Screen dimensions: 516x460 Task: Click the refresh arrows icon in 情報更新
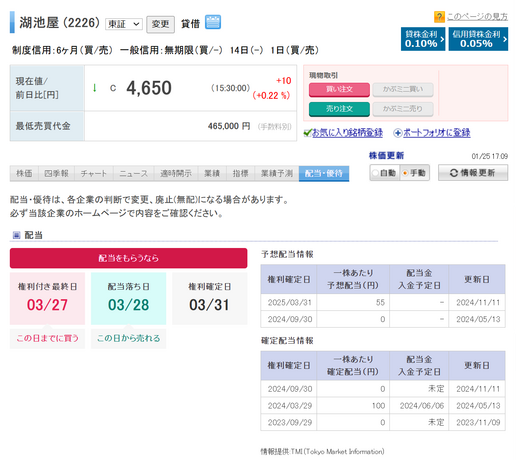[454, 173]
